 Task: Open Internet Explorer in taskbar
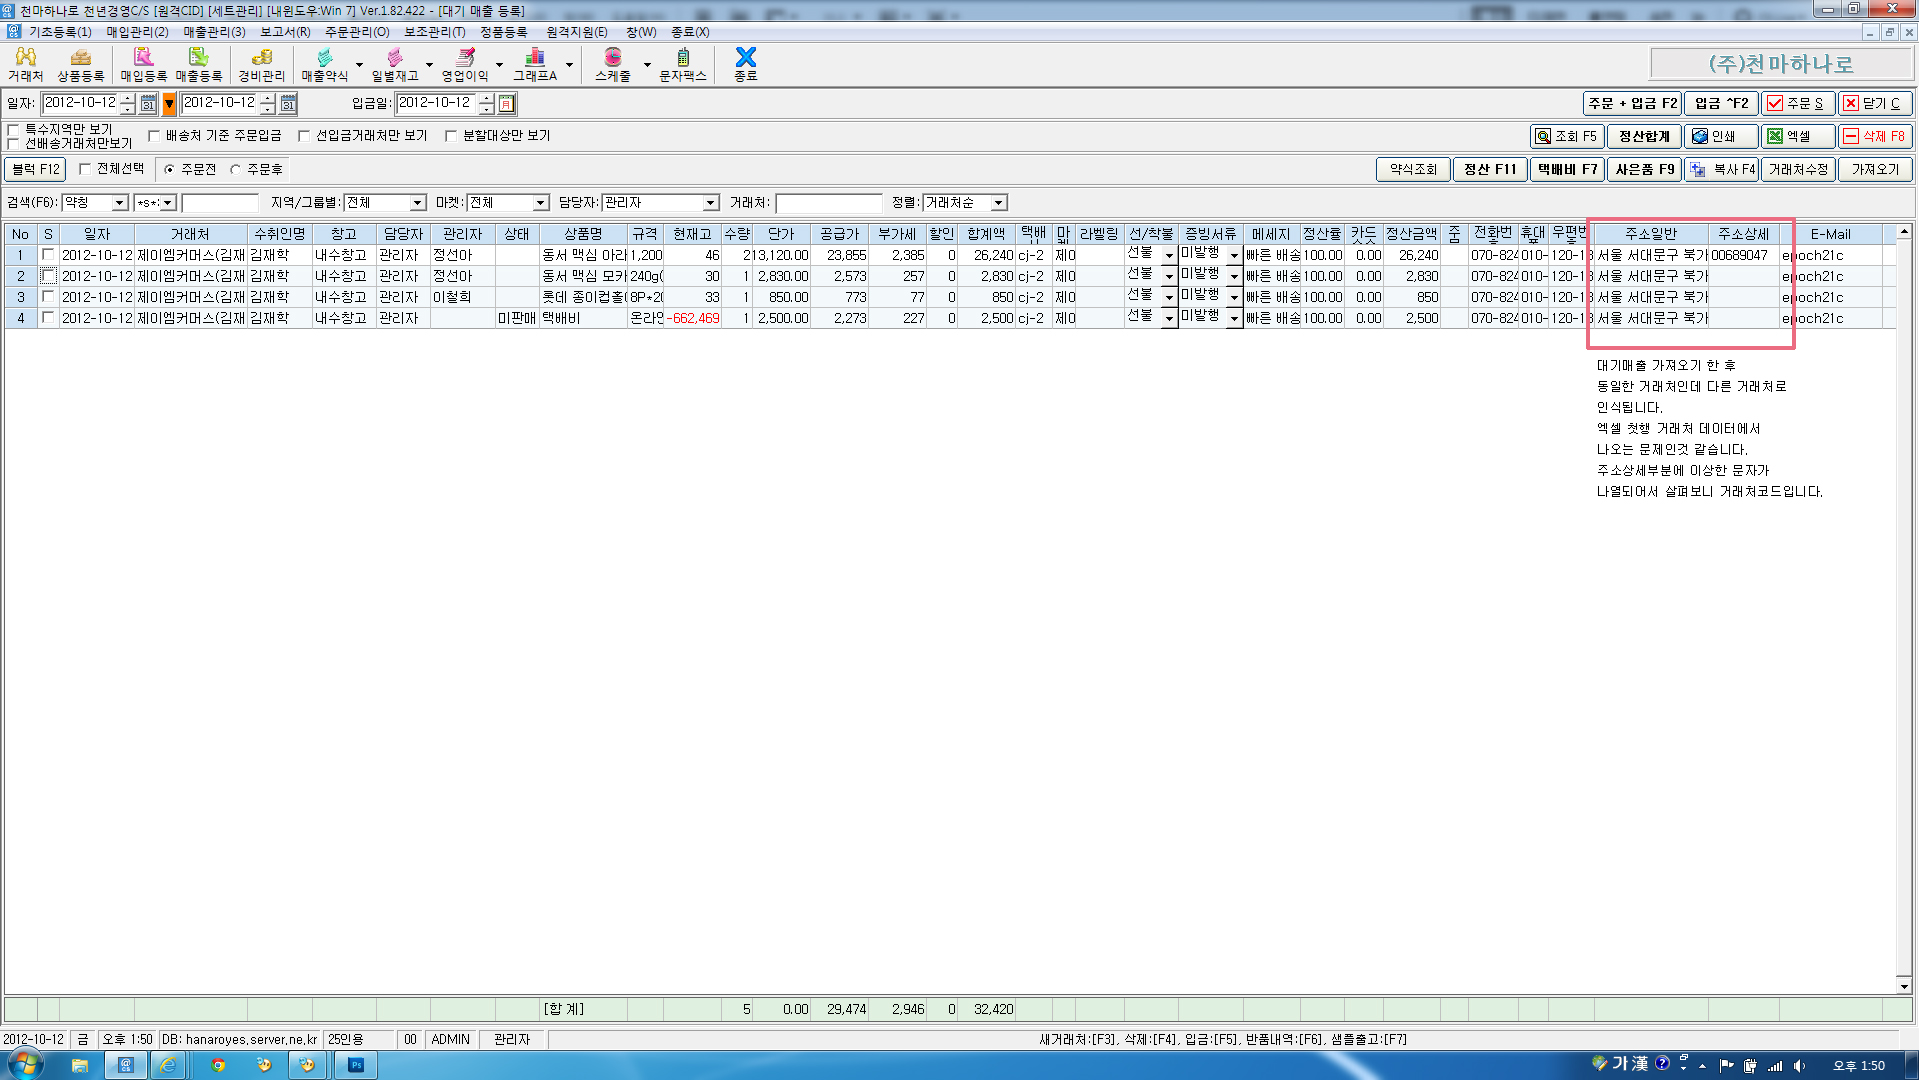coord(168,1065)
